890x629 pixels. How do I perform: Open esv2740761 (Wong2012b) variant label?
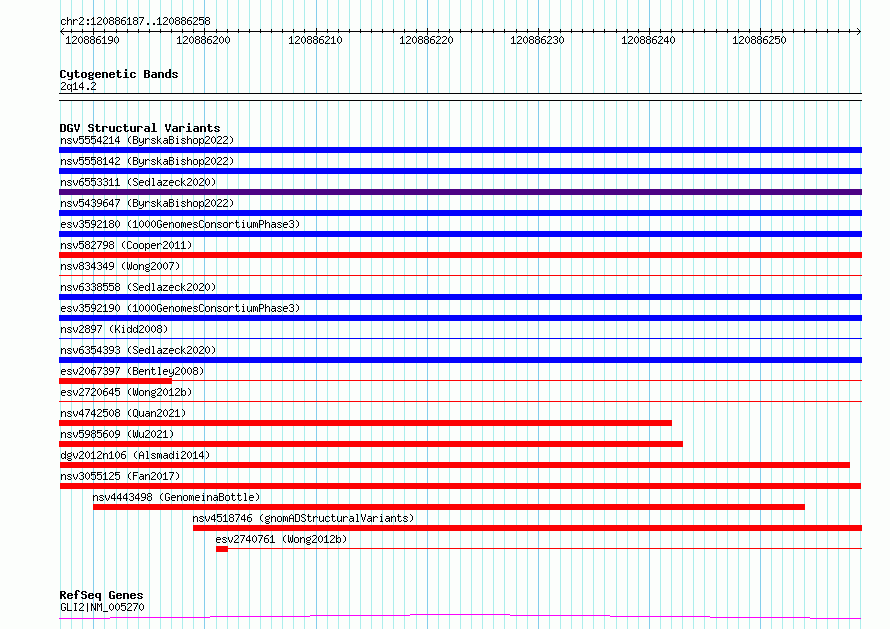click(x=281, y=539)
